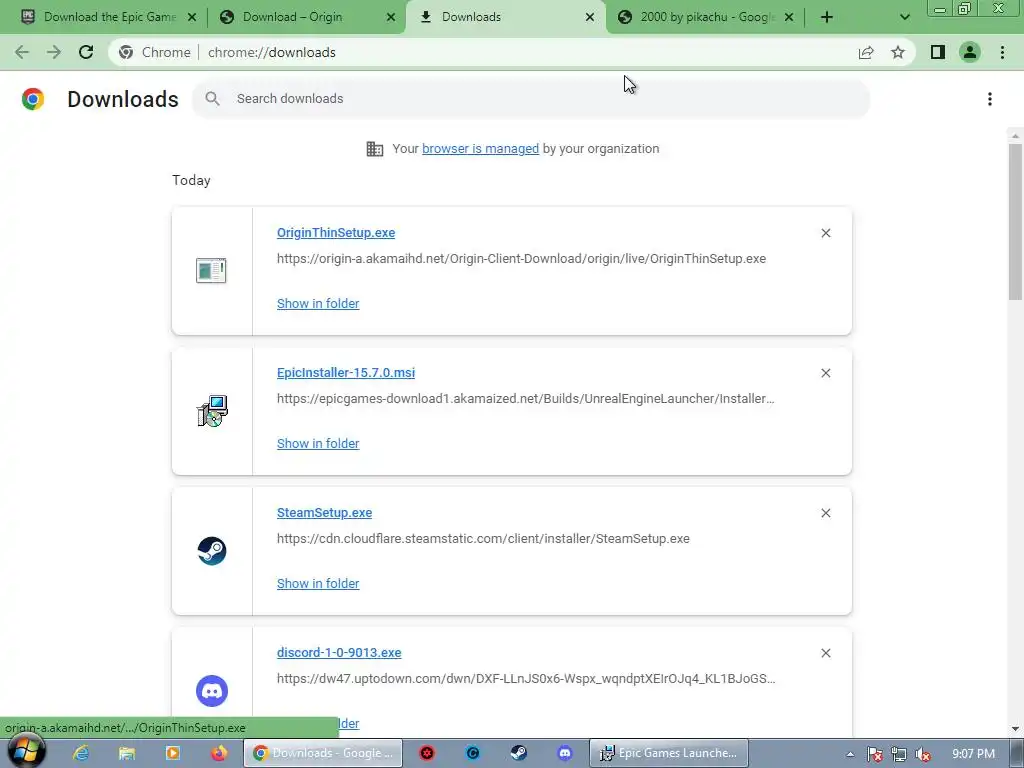
Task: Close the 2000 by pikachu tab
Action: point(789,17)
